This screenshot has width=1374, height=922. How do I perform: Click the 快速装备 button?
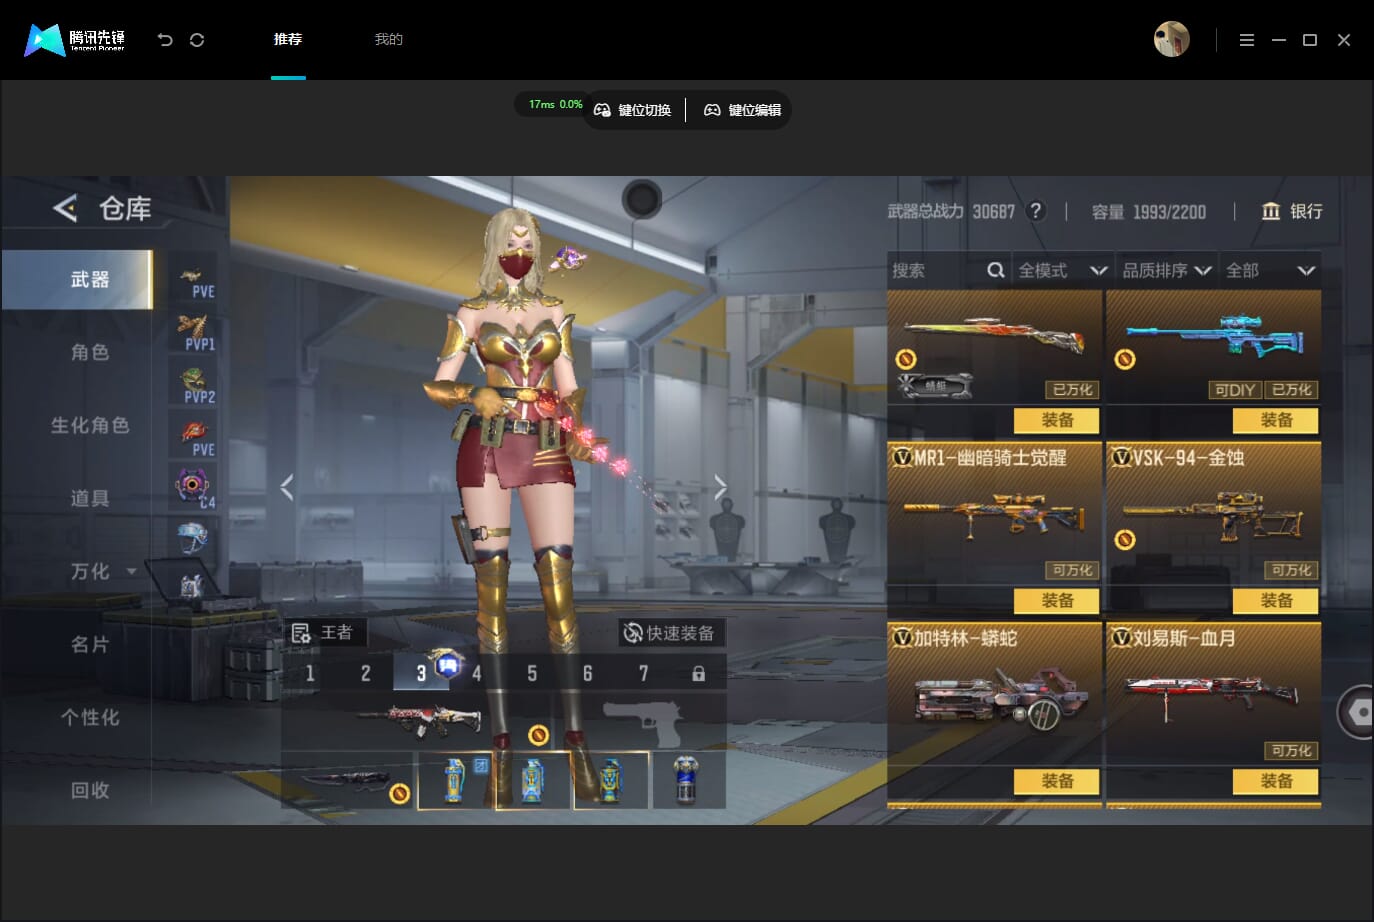[x=670, y=632]
